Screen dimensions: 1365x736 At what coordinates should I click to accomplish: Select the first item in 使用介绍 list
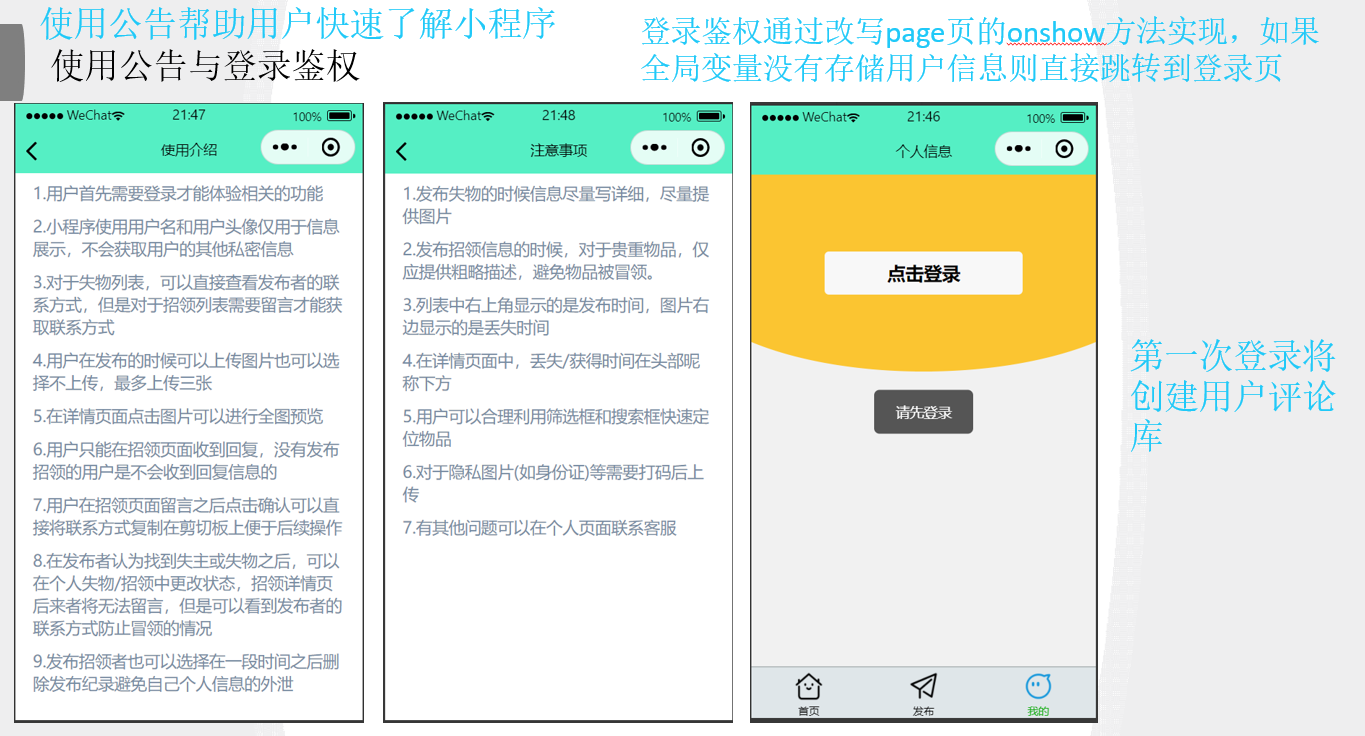tap(178, 194)
